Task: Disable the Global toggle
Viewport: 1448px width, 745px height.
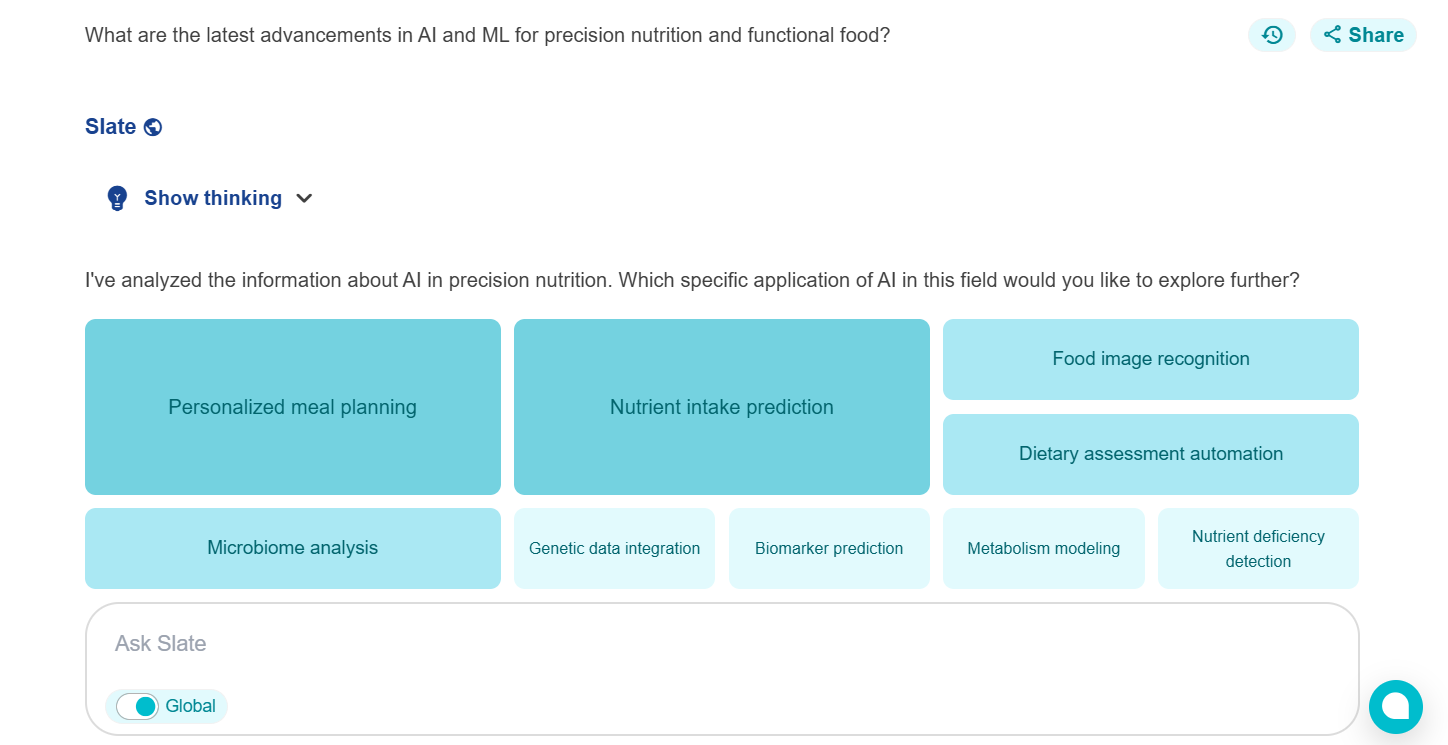Action: pos(137,706)
